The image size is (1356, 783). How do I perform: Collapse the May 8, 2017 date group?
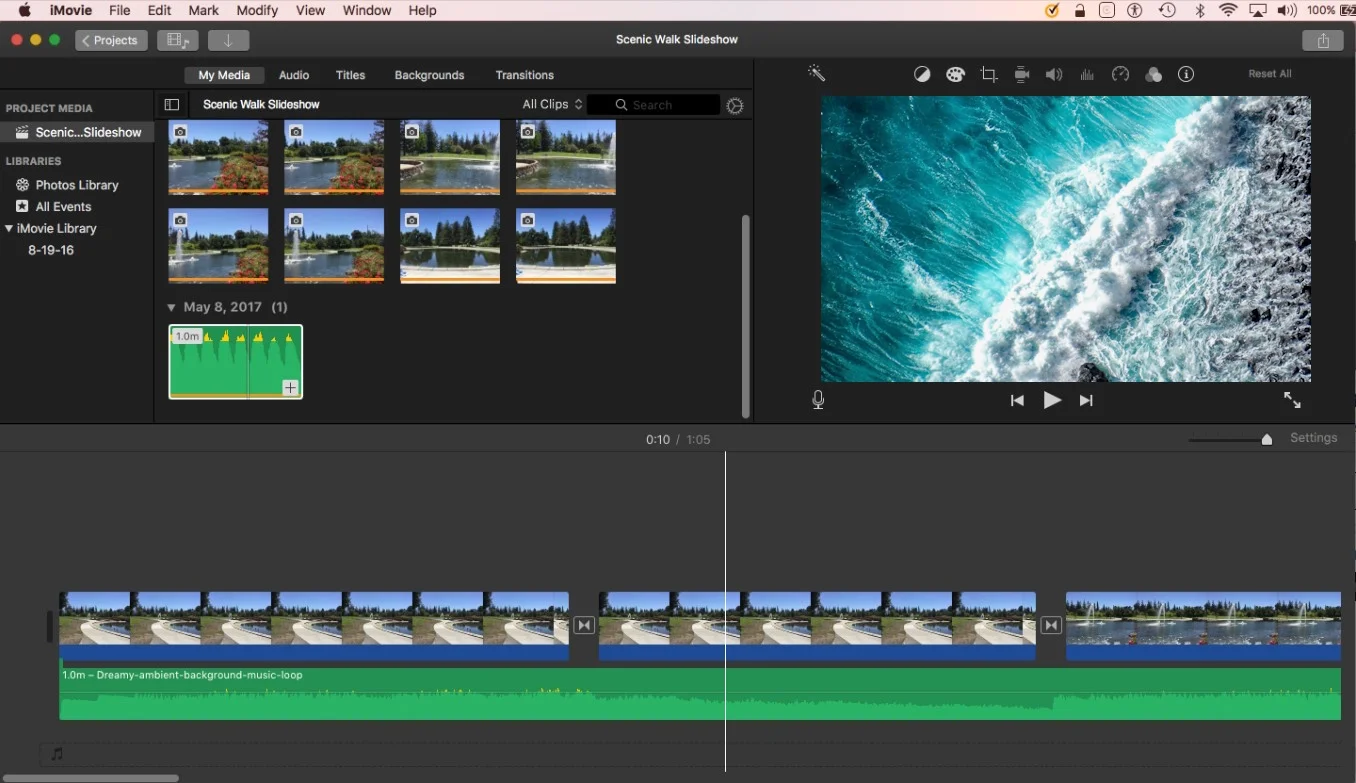click(171, 307)
